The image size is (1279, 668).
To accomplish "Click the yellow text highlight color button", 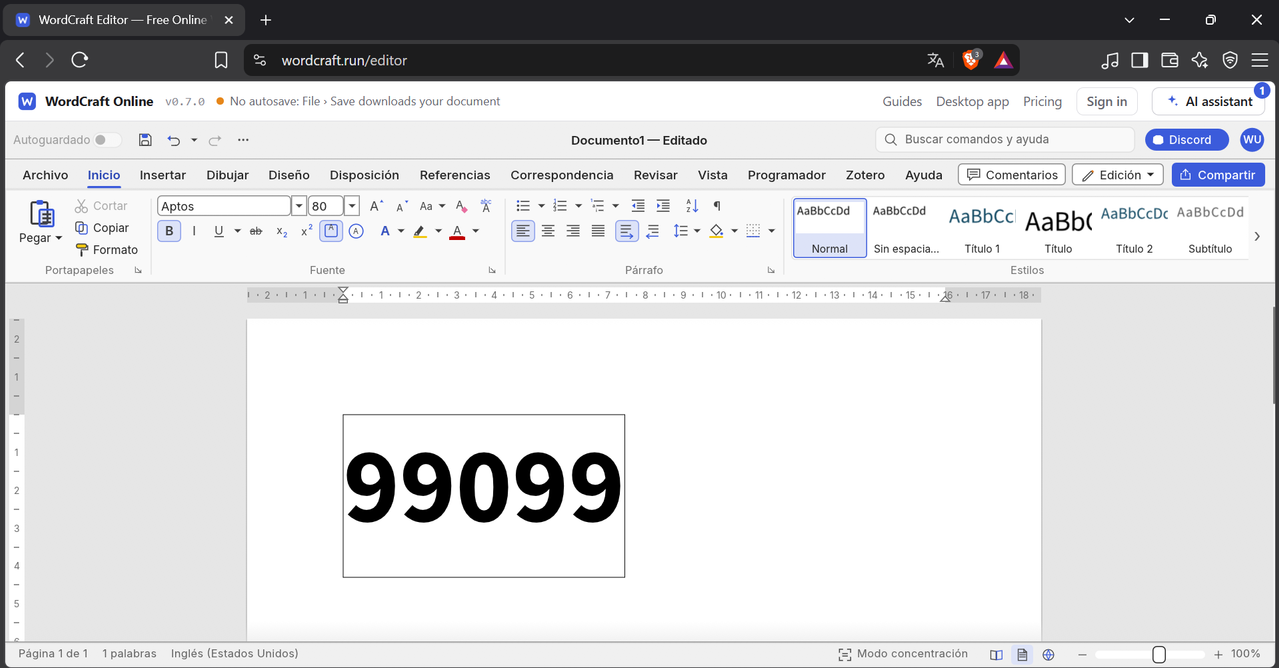I will [420, 231].
